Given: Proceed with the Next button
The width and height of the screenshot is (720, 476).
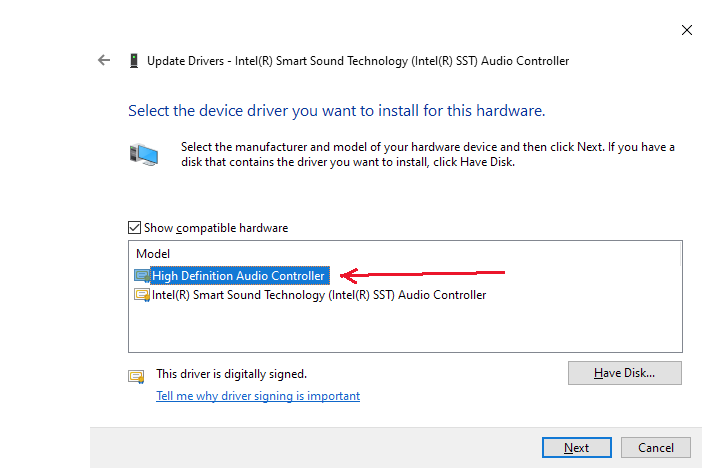Looking at the screenshot, I should [576, 448].
